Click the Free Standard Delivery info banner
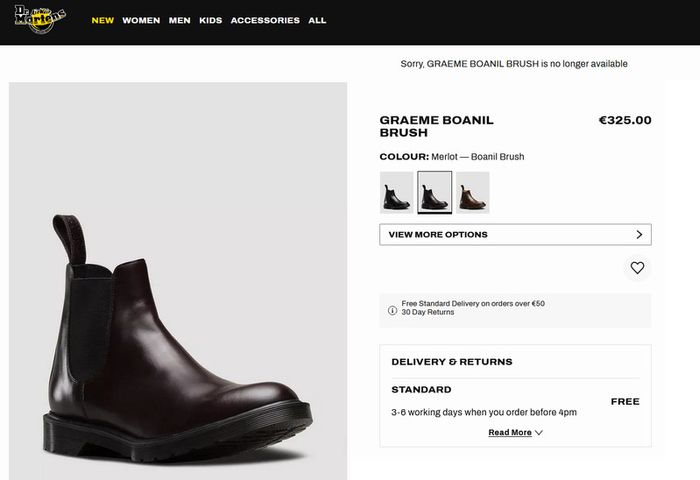This screenshot has height=480, width=700. [515, 310]
